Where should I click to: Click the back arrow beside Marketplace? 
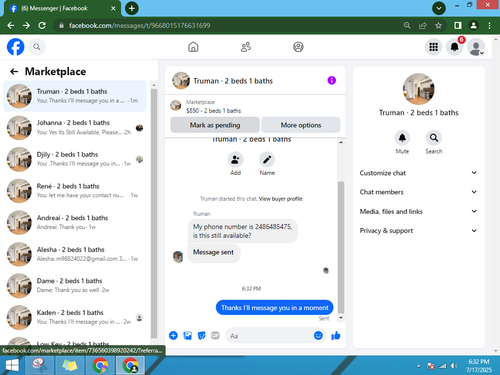(x=14, y=71)
